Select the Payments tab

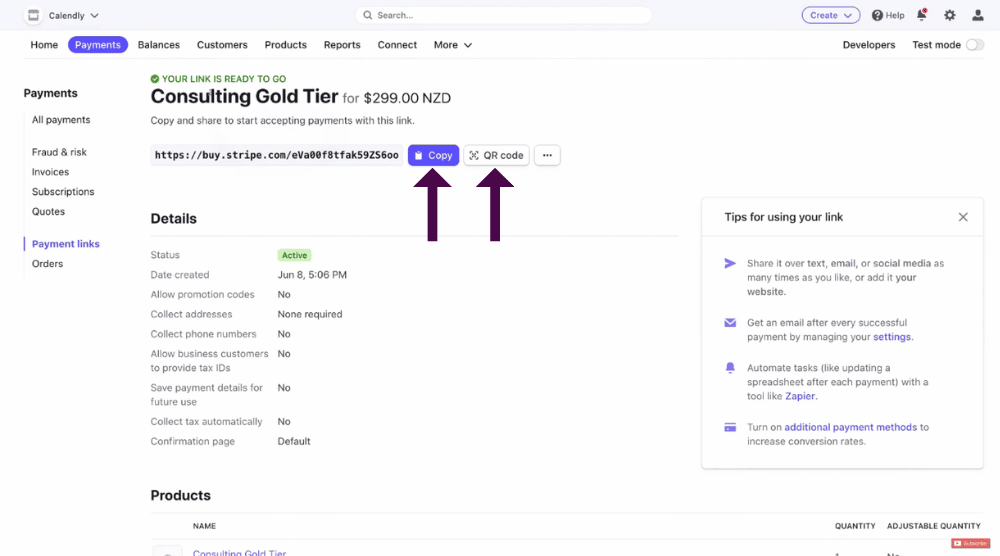click(98, 45)
